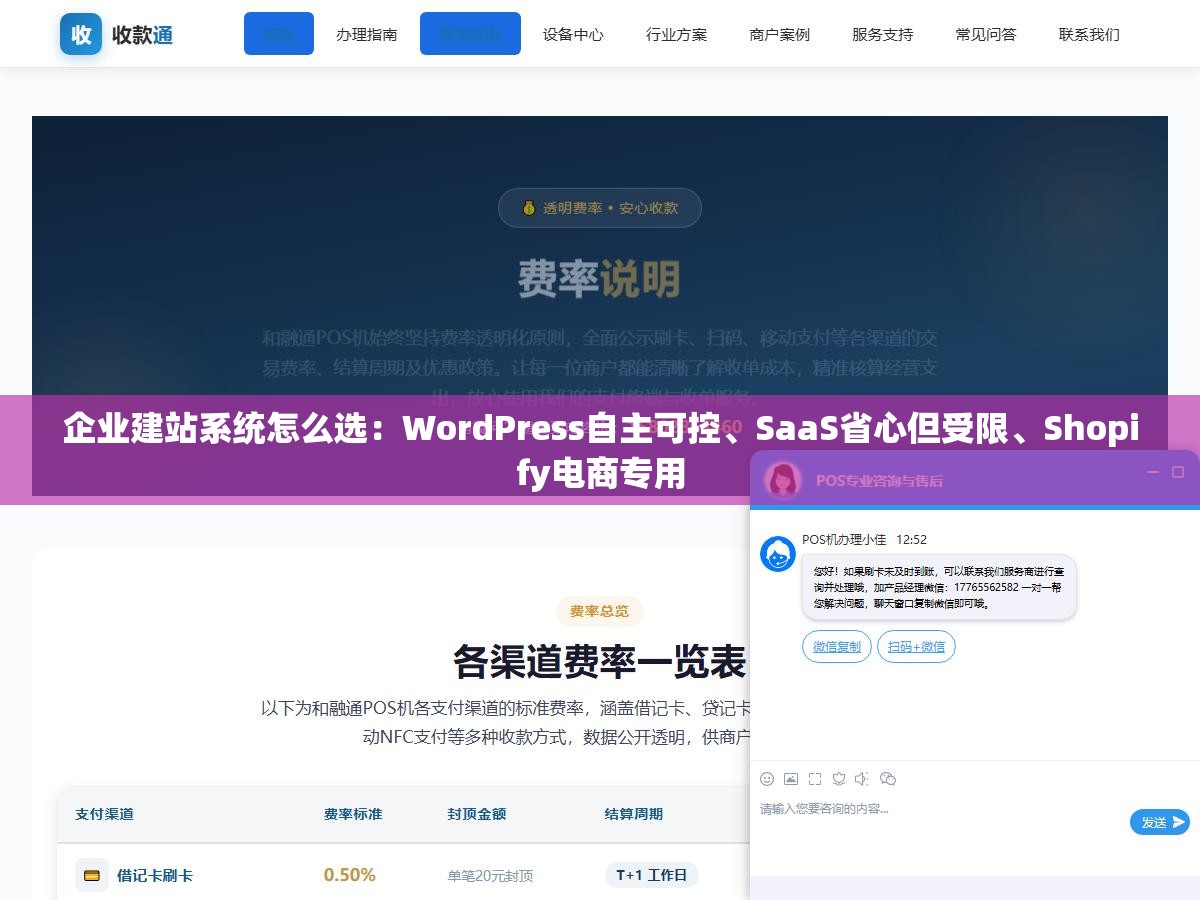Open the 商户案例 menu item
This screenshot has width=1200, height=900.
click(779, 34)
